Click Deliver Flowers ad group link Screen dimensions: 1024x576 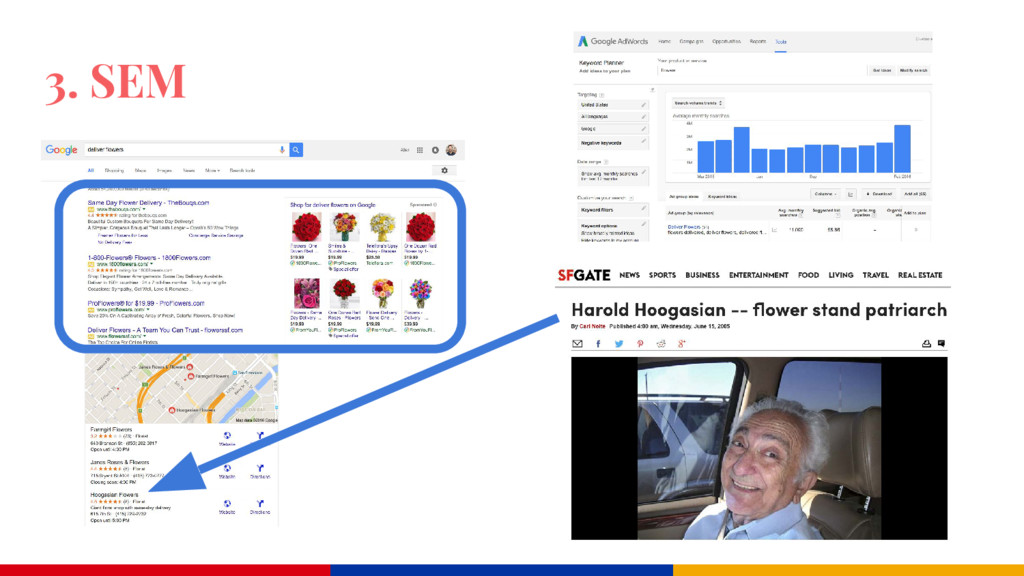pyautogui.click(x=684, y=227)
